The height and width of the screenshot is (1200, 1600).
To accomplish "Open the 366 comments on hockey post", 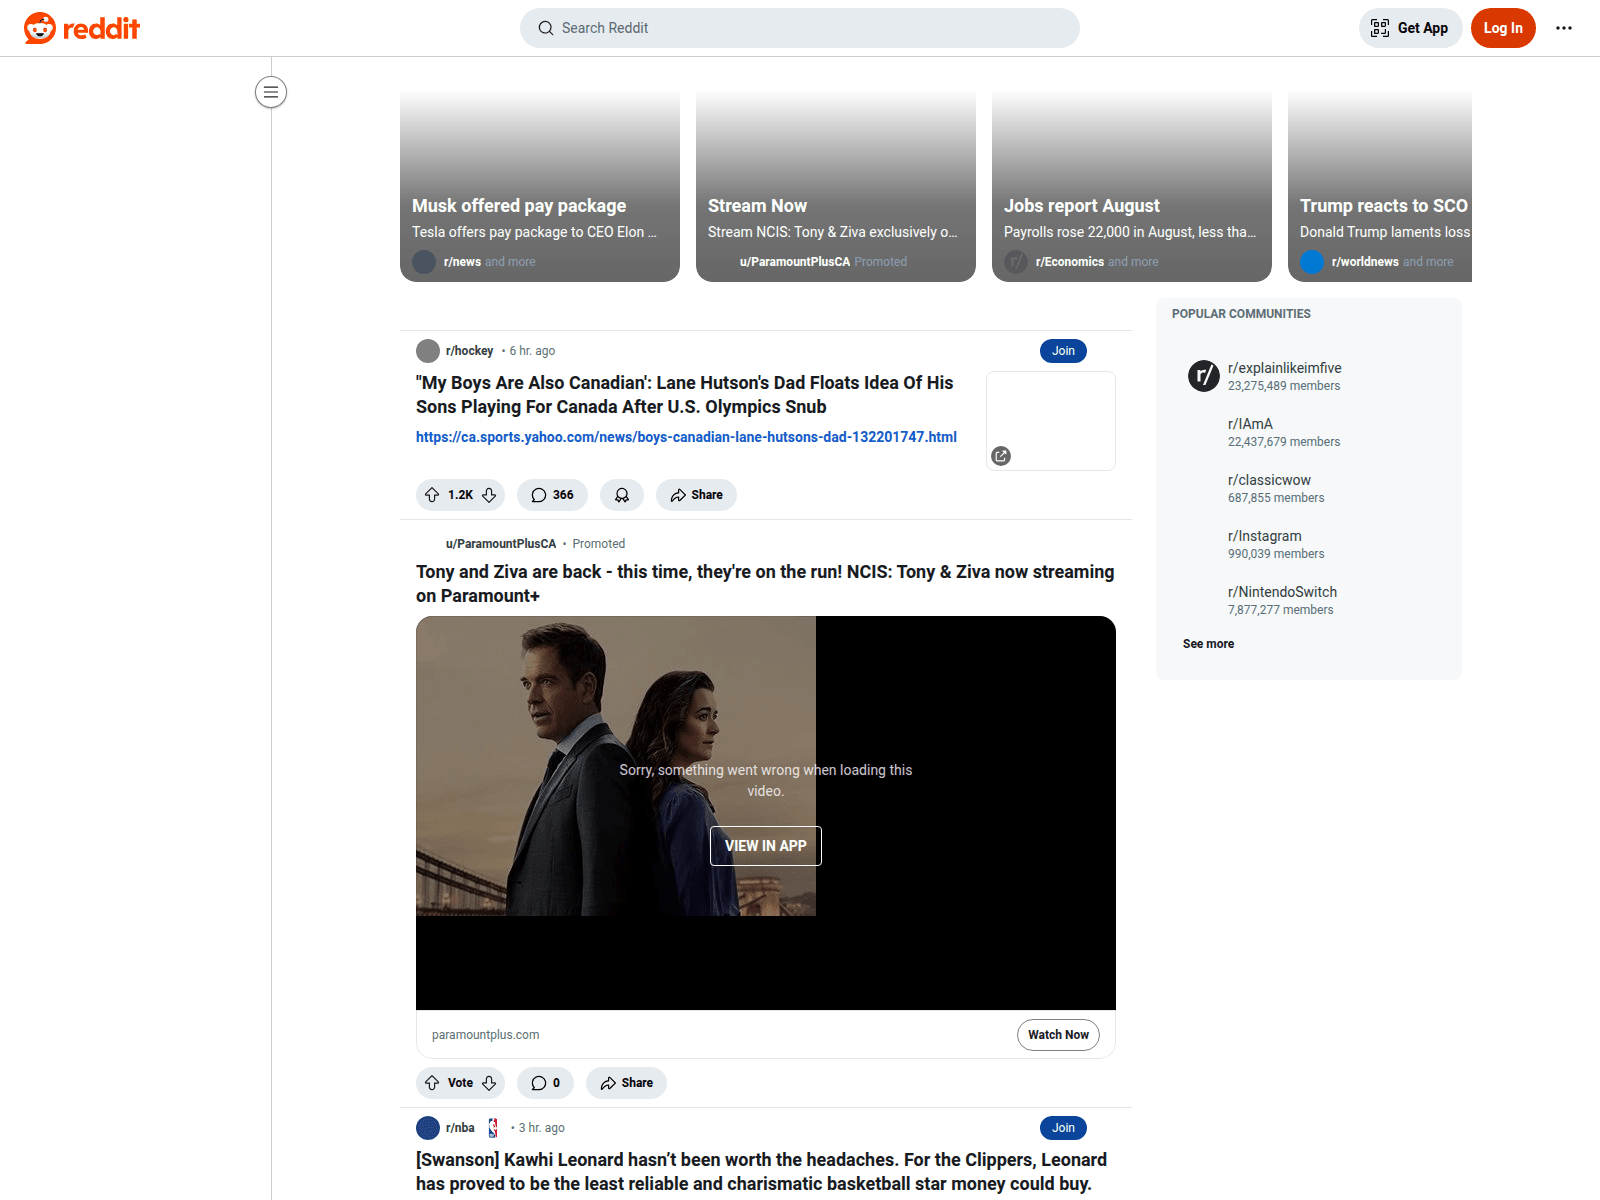I will pos(552,495).
